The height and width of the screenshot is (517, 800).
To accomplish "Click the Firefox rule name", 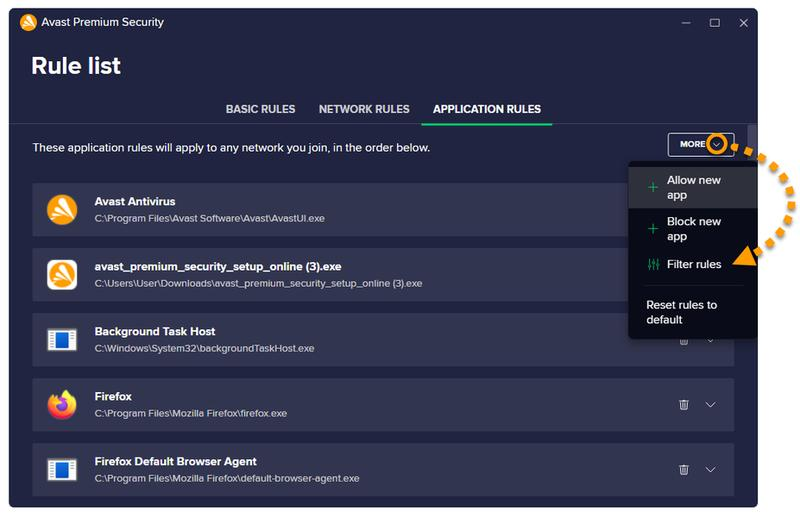I will pyautogui.click(x=113, y=397).
